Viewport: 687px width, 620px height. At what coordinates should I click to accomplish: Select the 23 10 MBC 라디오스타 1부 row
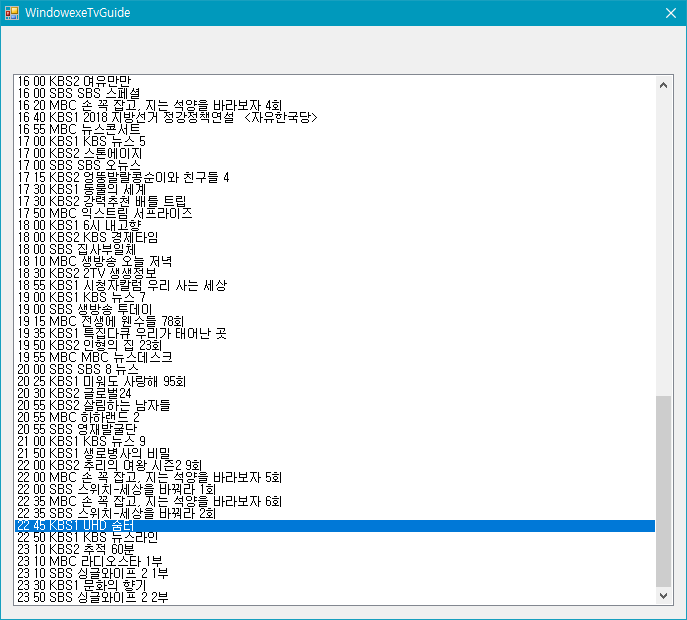tap(335, 562)
